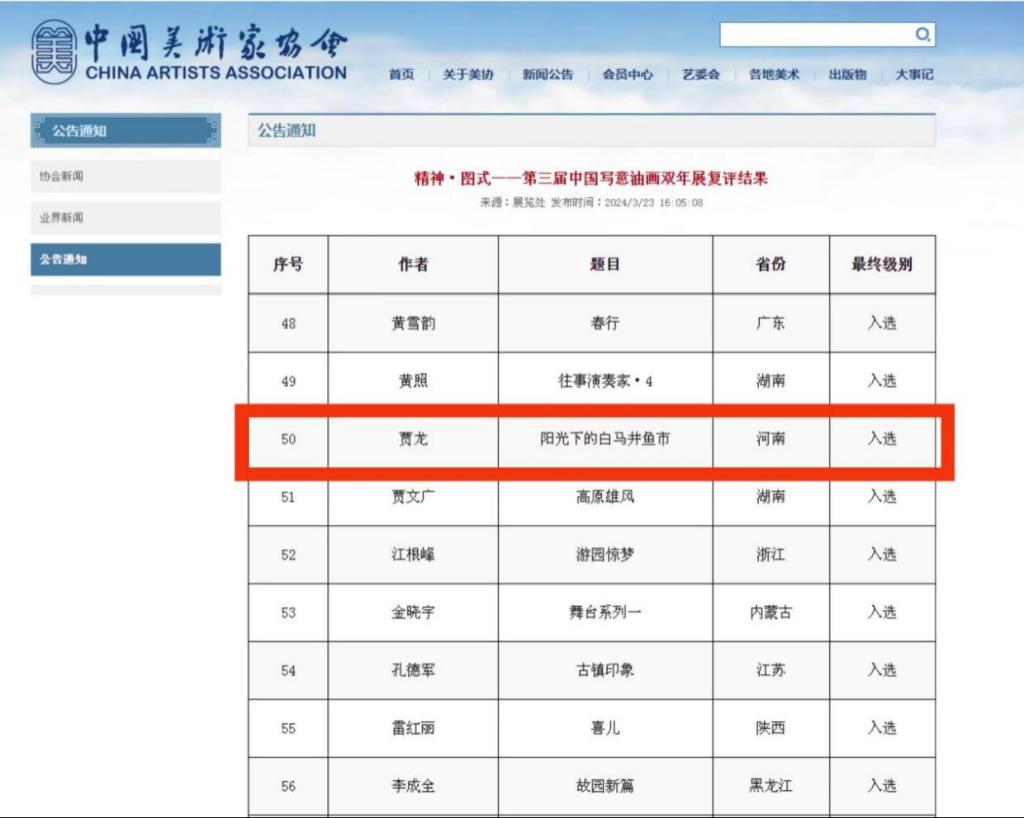Click the author name 贾龙 in row 50

[413, 438]
